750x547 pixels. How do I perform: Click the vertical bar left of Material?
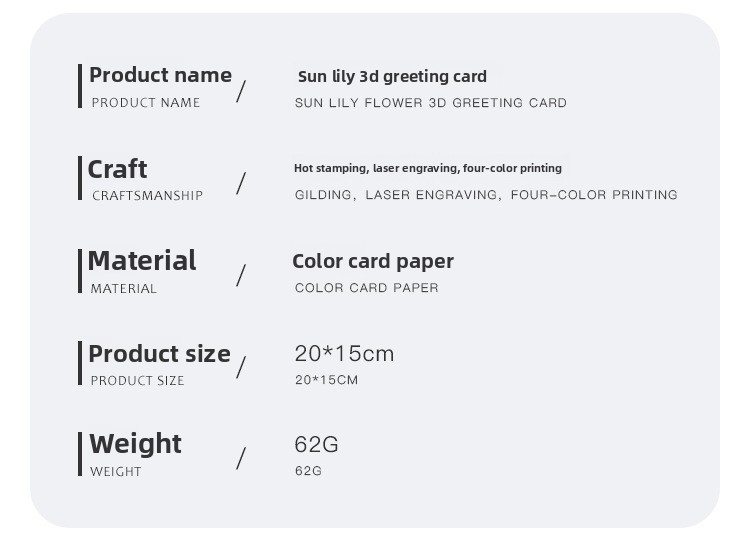pyautogui.click(x=80, y=271)
